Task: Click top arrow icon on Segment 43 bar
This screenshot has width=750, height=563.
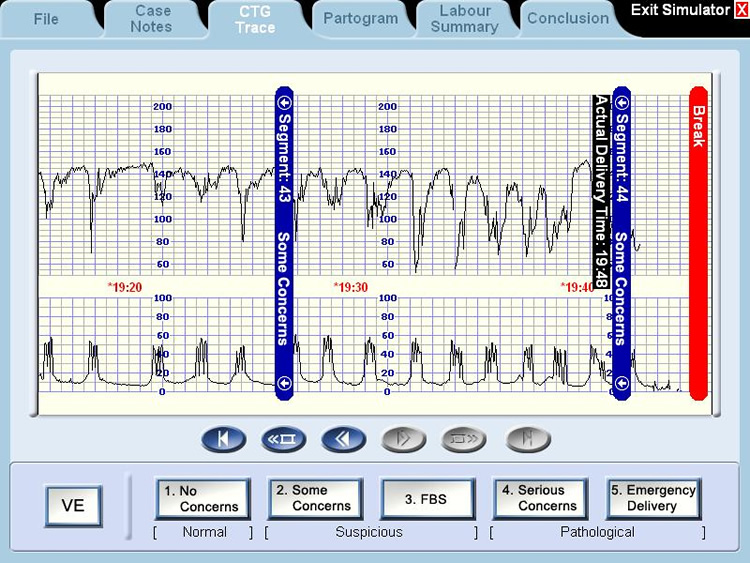Action: click(285, 103)
